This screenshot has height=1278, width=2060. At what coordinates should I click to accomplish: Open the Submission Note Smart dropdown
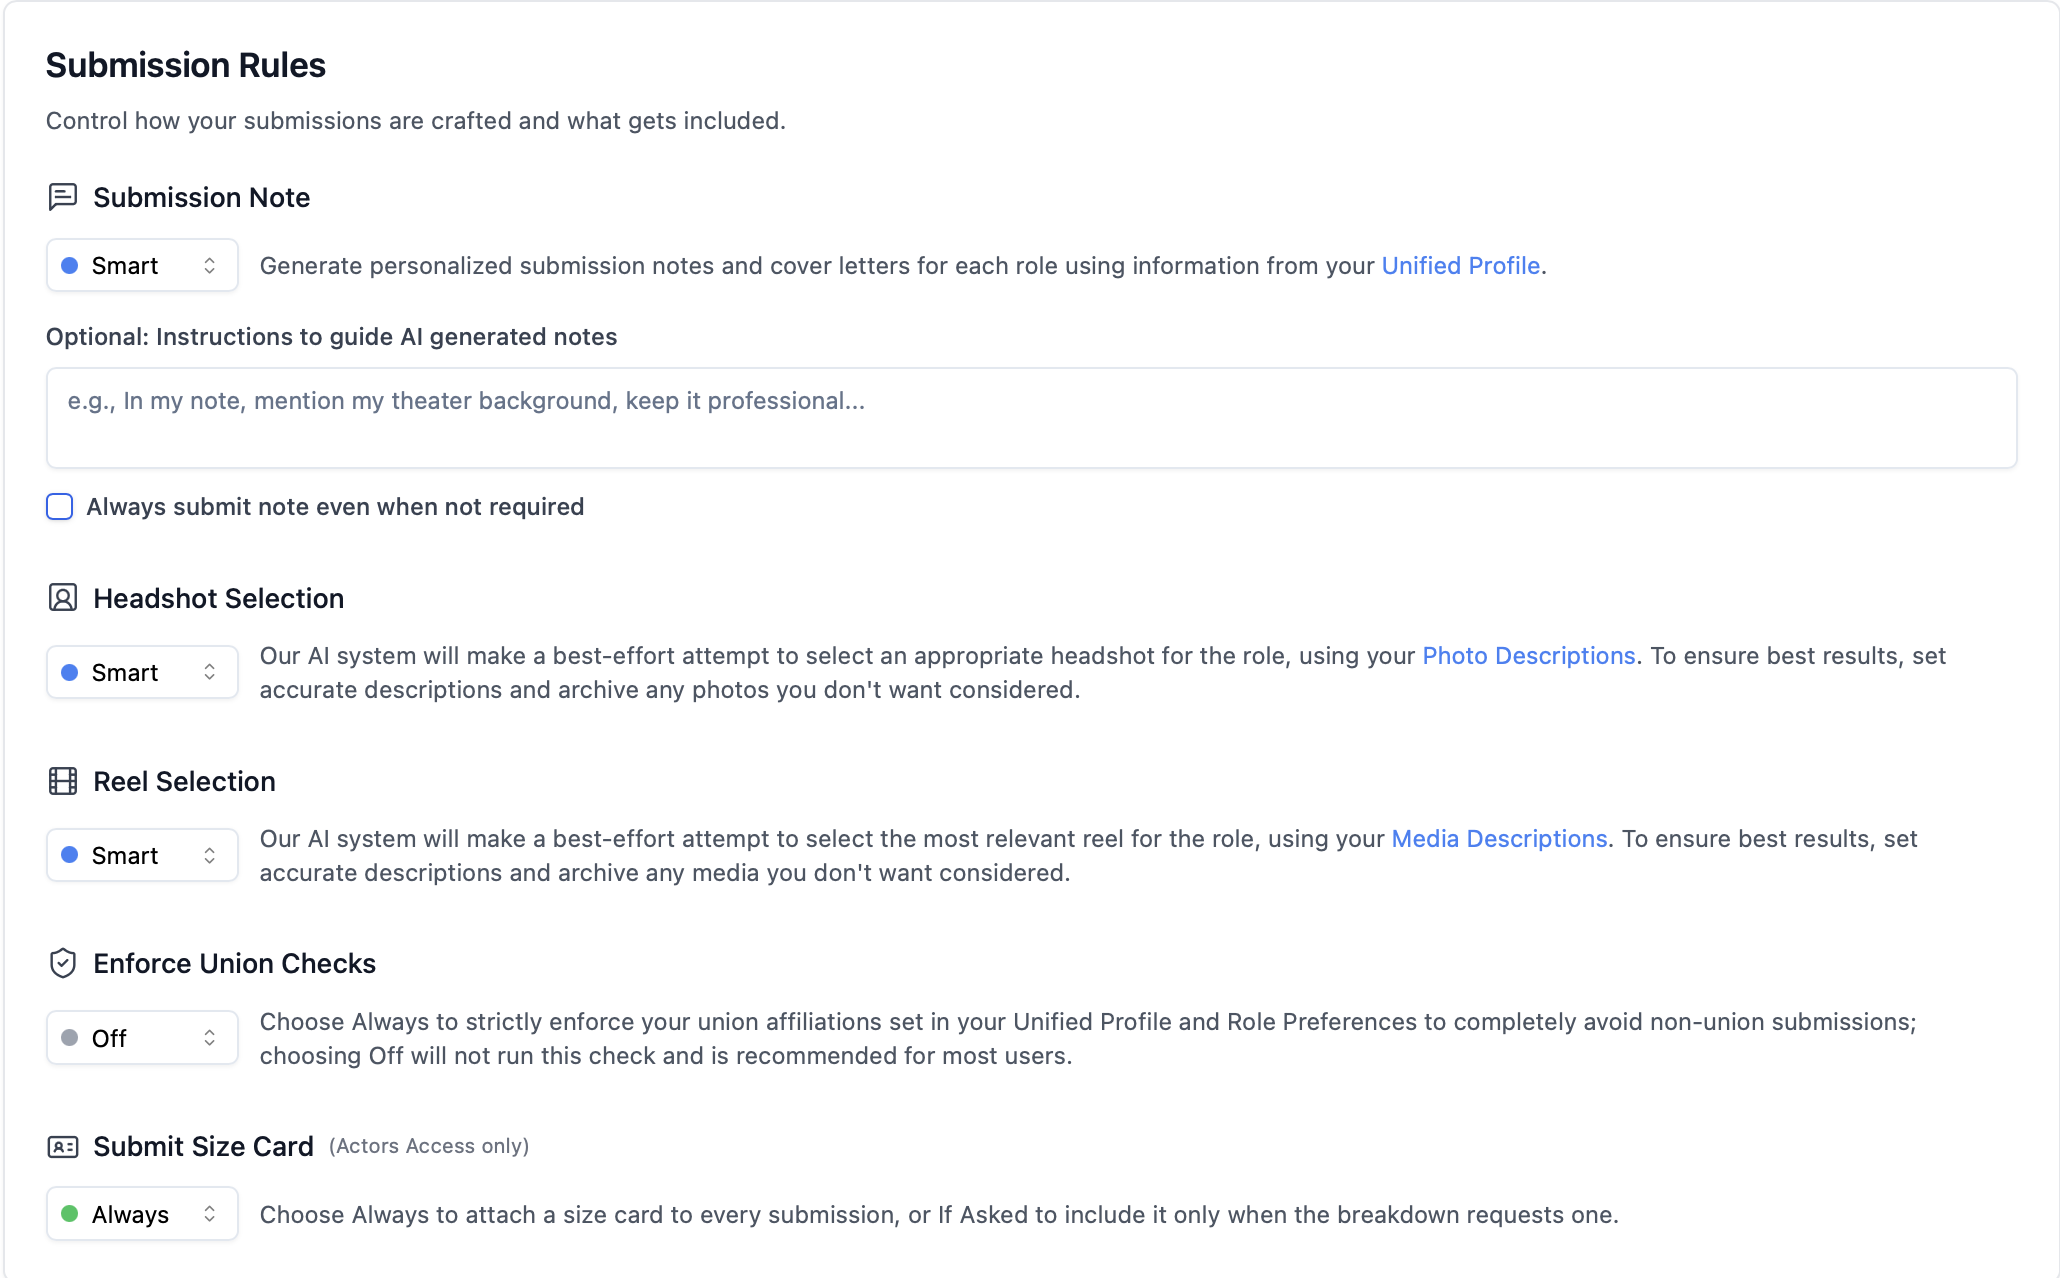[x=142, y=265]
